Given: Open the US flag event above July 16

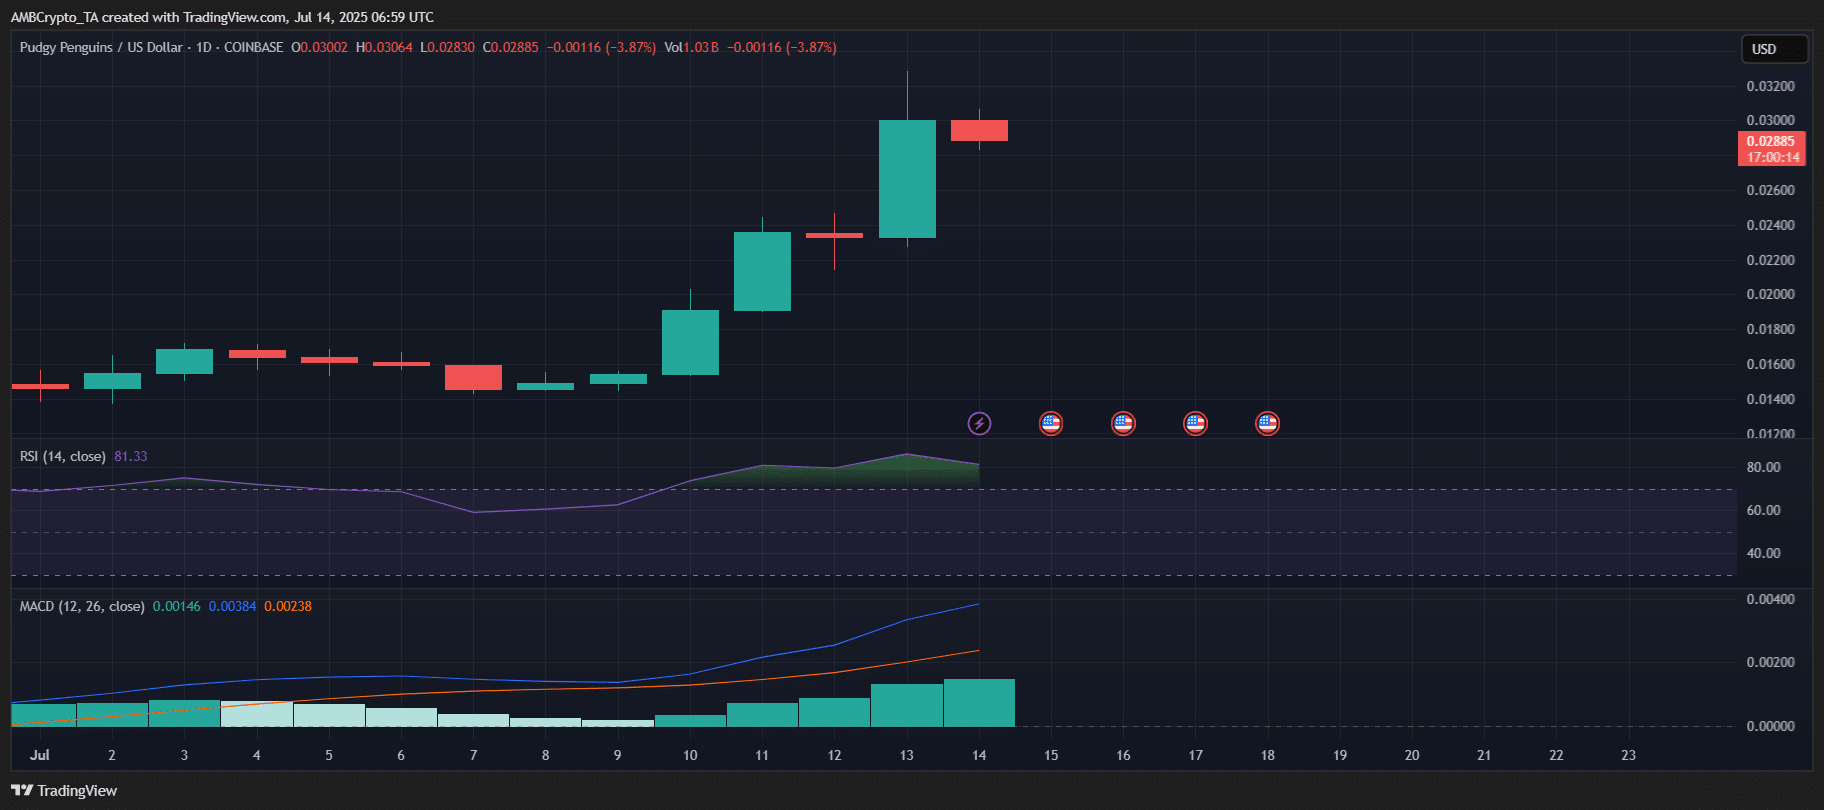Looking at the screenshot, I should [x=1123, y=423].
